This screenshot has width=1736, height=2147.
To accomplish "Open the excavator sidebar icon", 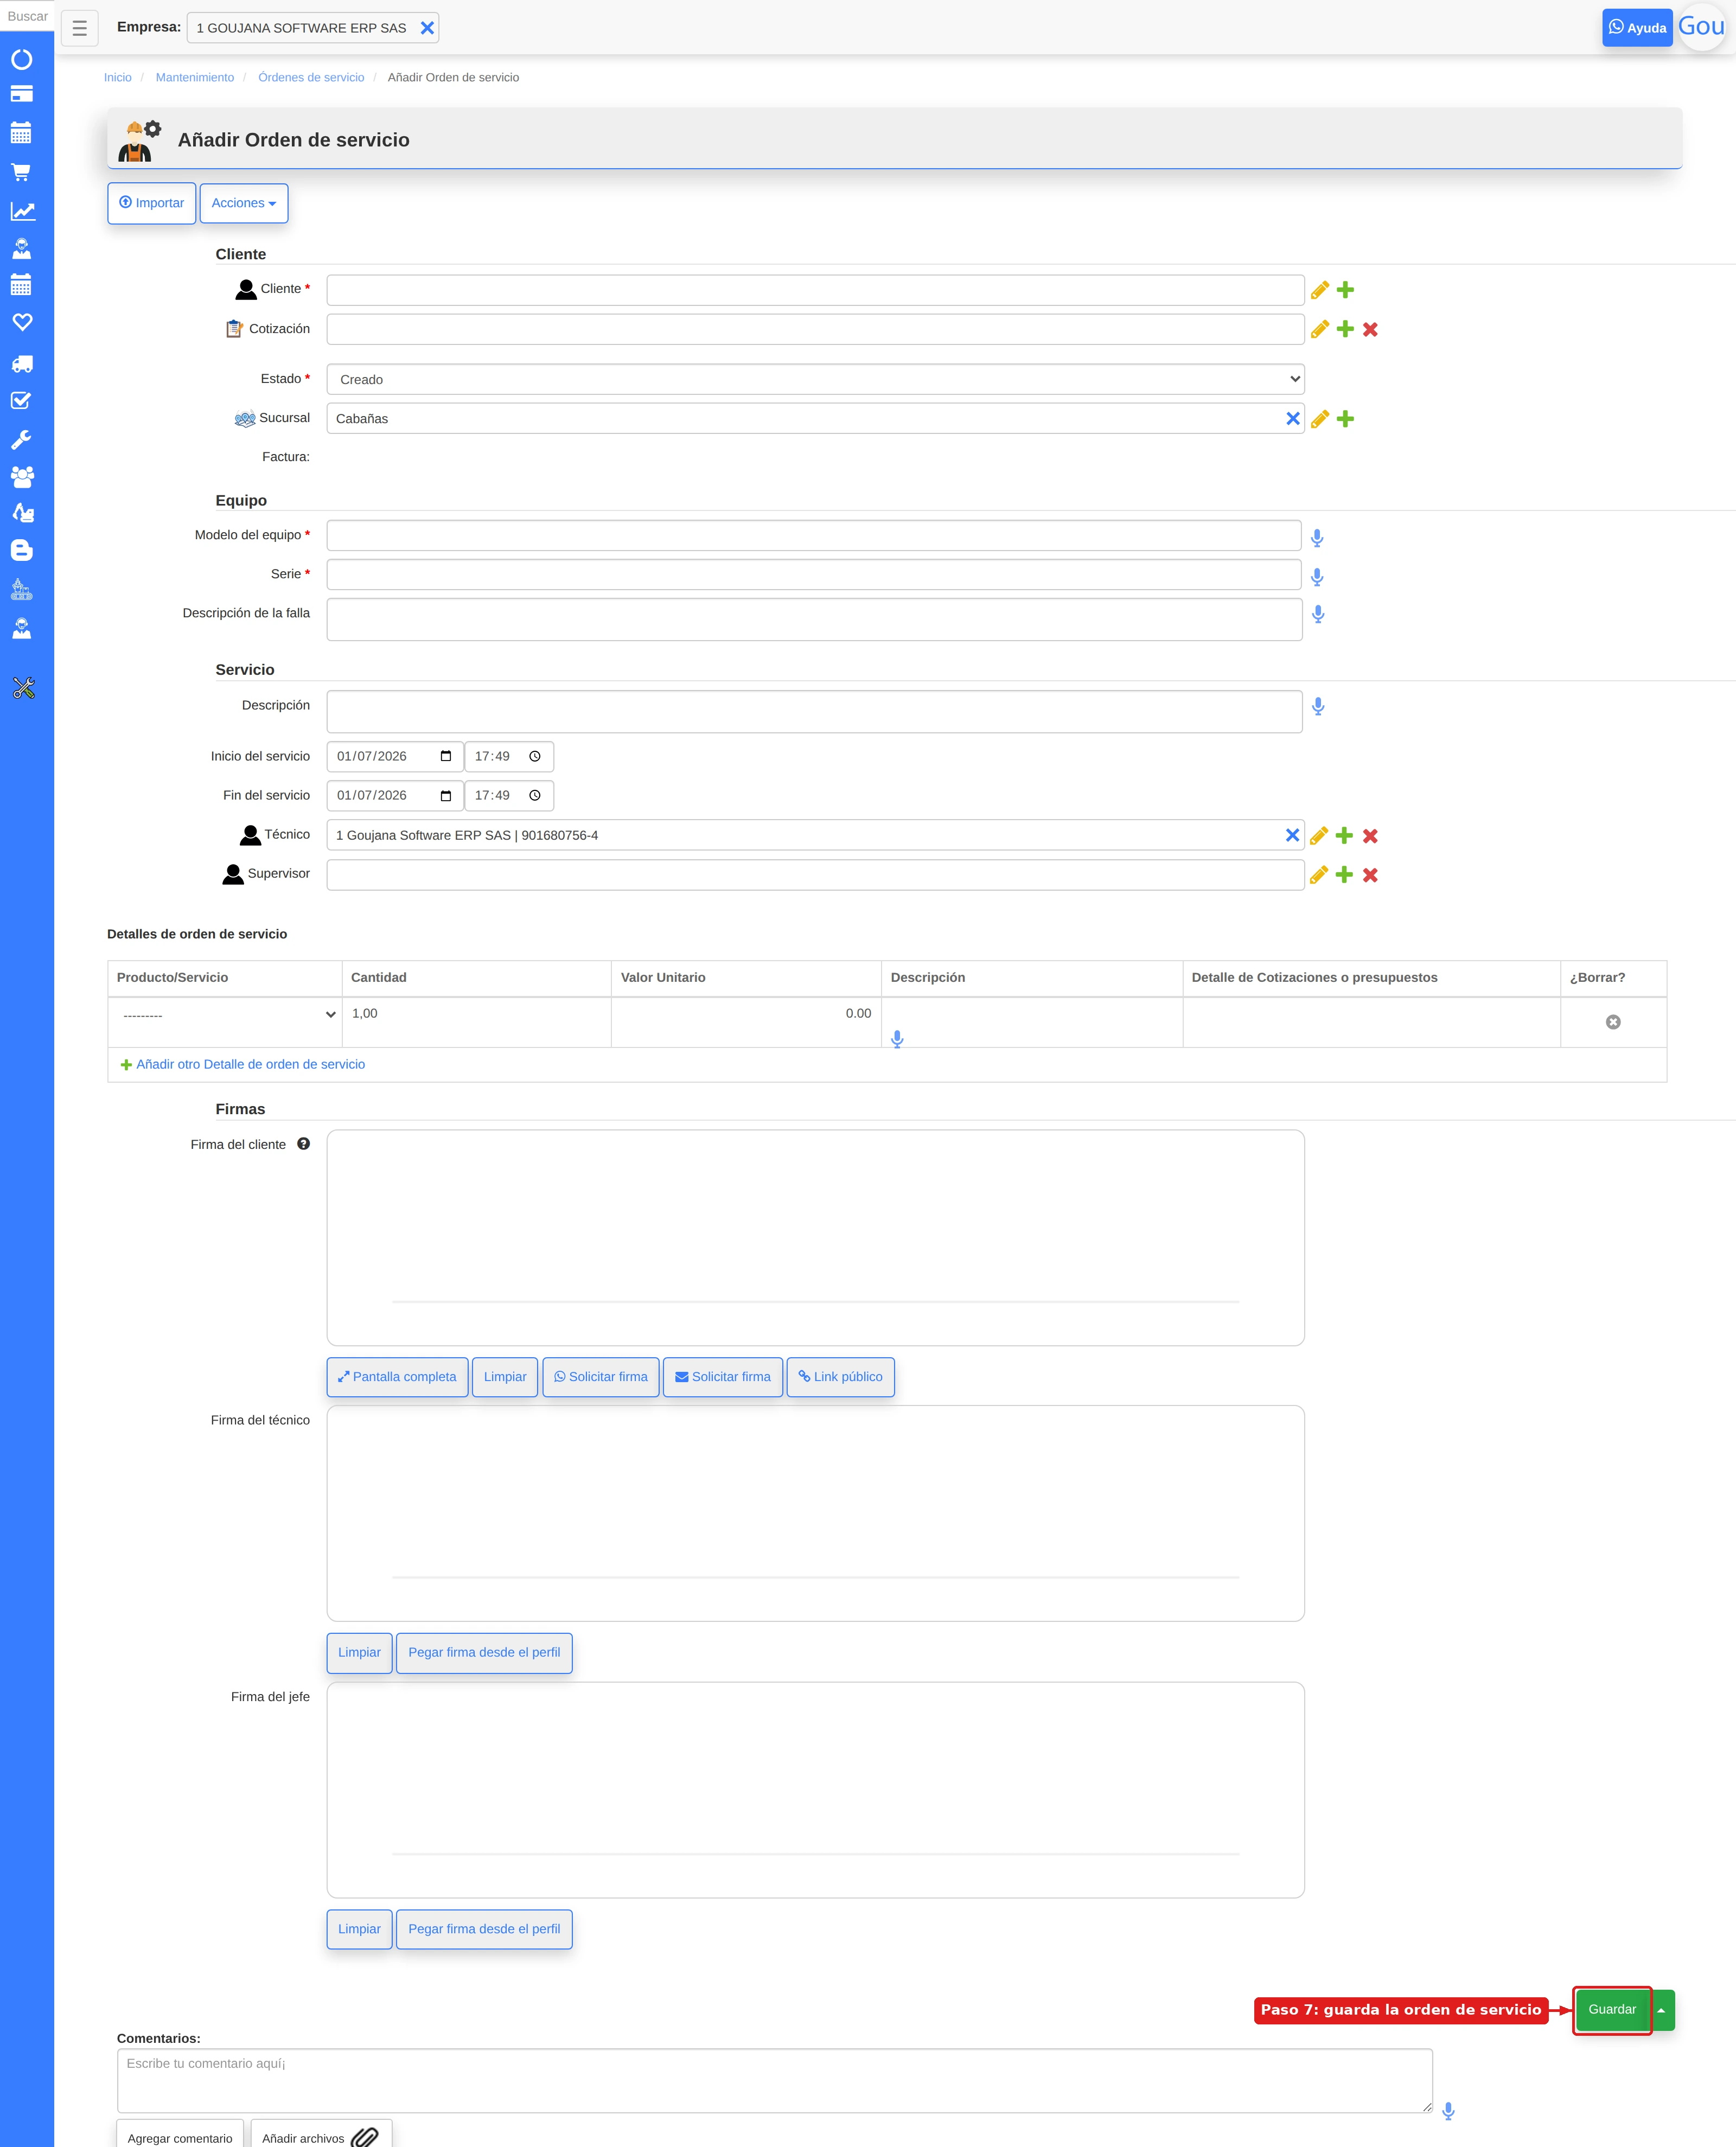I will coord(22,513).
